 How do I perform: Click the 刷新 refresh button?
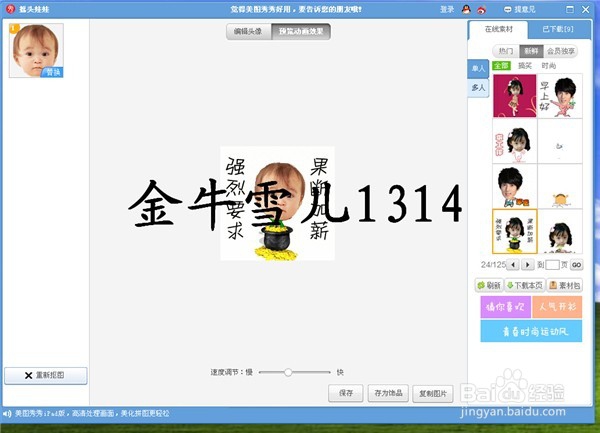pyautogui.click(x=489, y=285)
